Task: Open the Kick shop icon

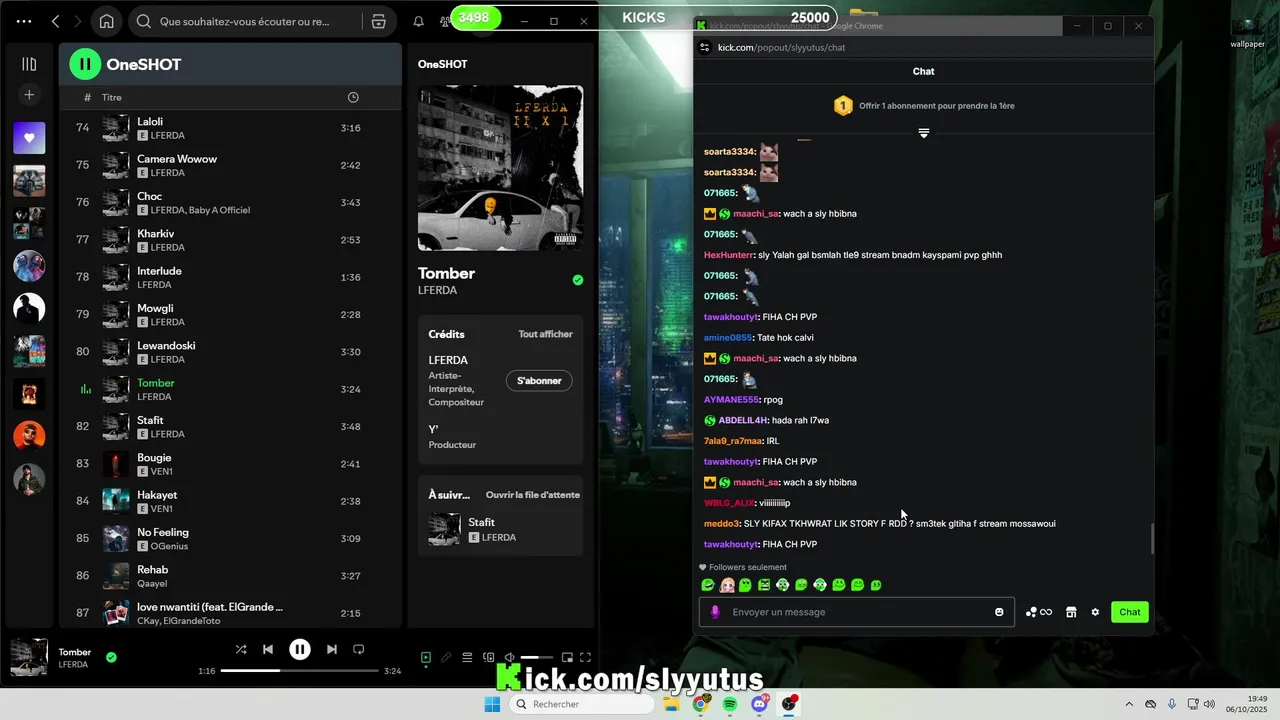Action: pyautogui.click(x=1071, y=612)
